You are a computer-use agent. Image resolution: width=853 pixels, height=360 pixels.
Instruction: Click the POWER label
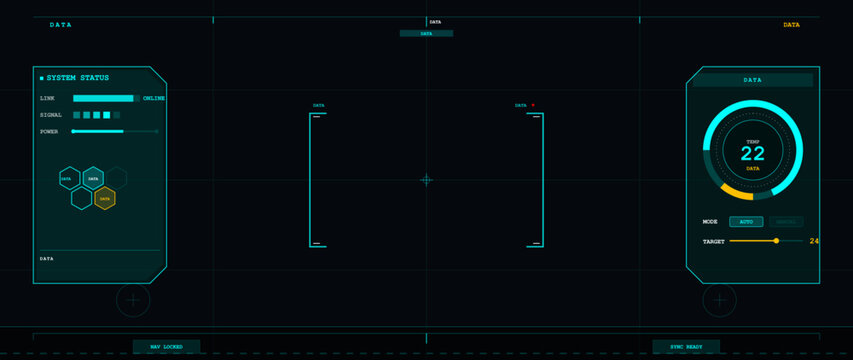(x=49, y=132)
